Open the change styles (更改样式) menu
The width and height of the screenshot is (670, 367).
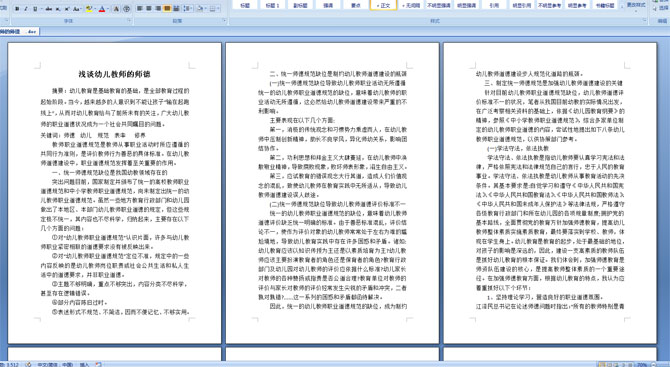coord(636,6)
